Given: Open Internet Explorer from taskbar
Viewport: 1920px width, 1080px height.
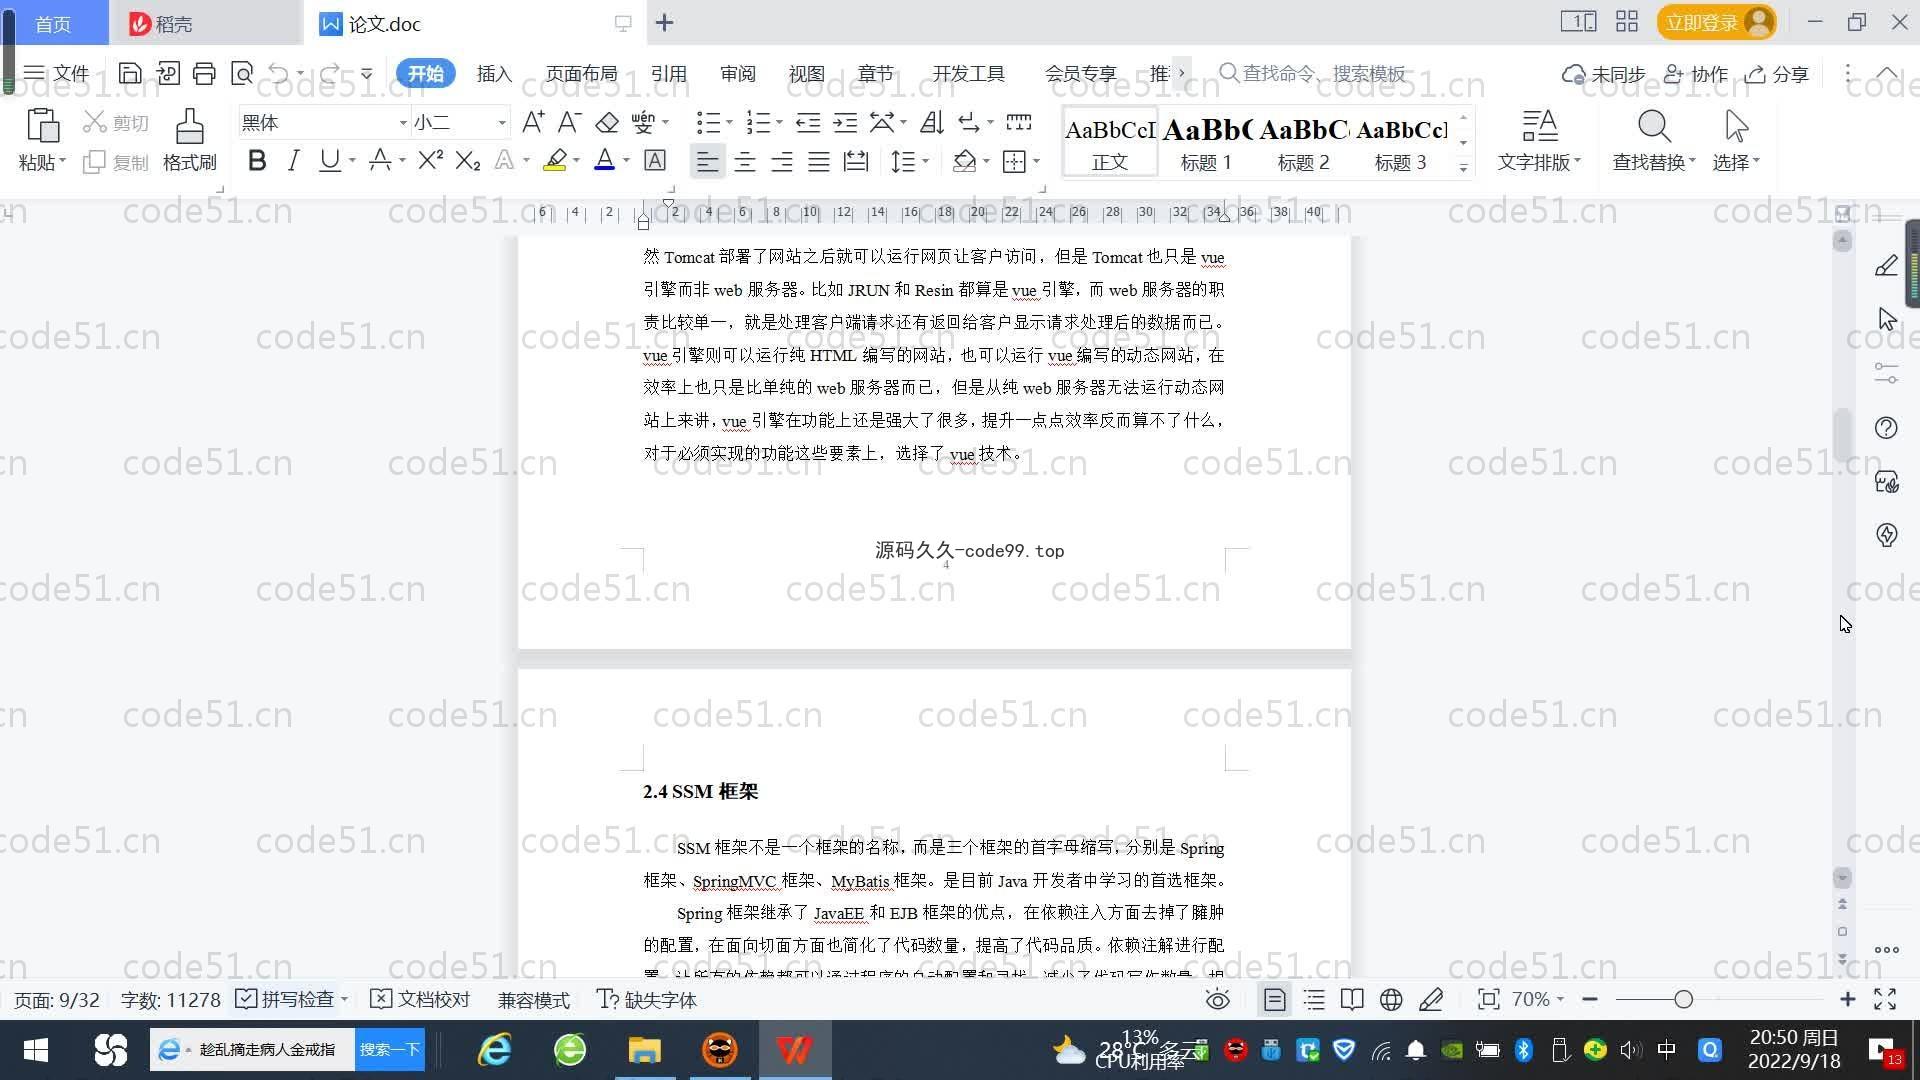Looking at the screenshot, I should 495,1050.
